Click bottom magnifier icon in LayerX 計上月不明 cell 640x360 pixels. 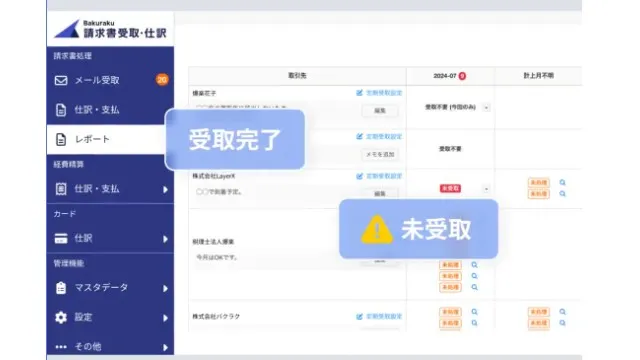[x=562, y=194]
